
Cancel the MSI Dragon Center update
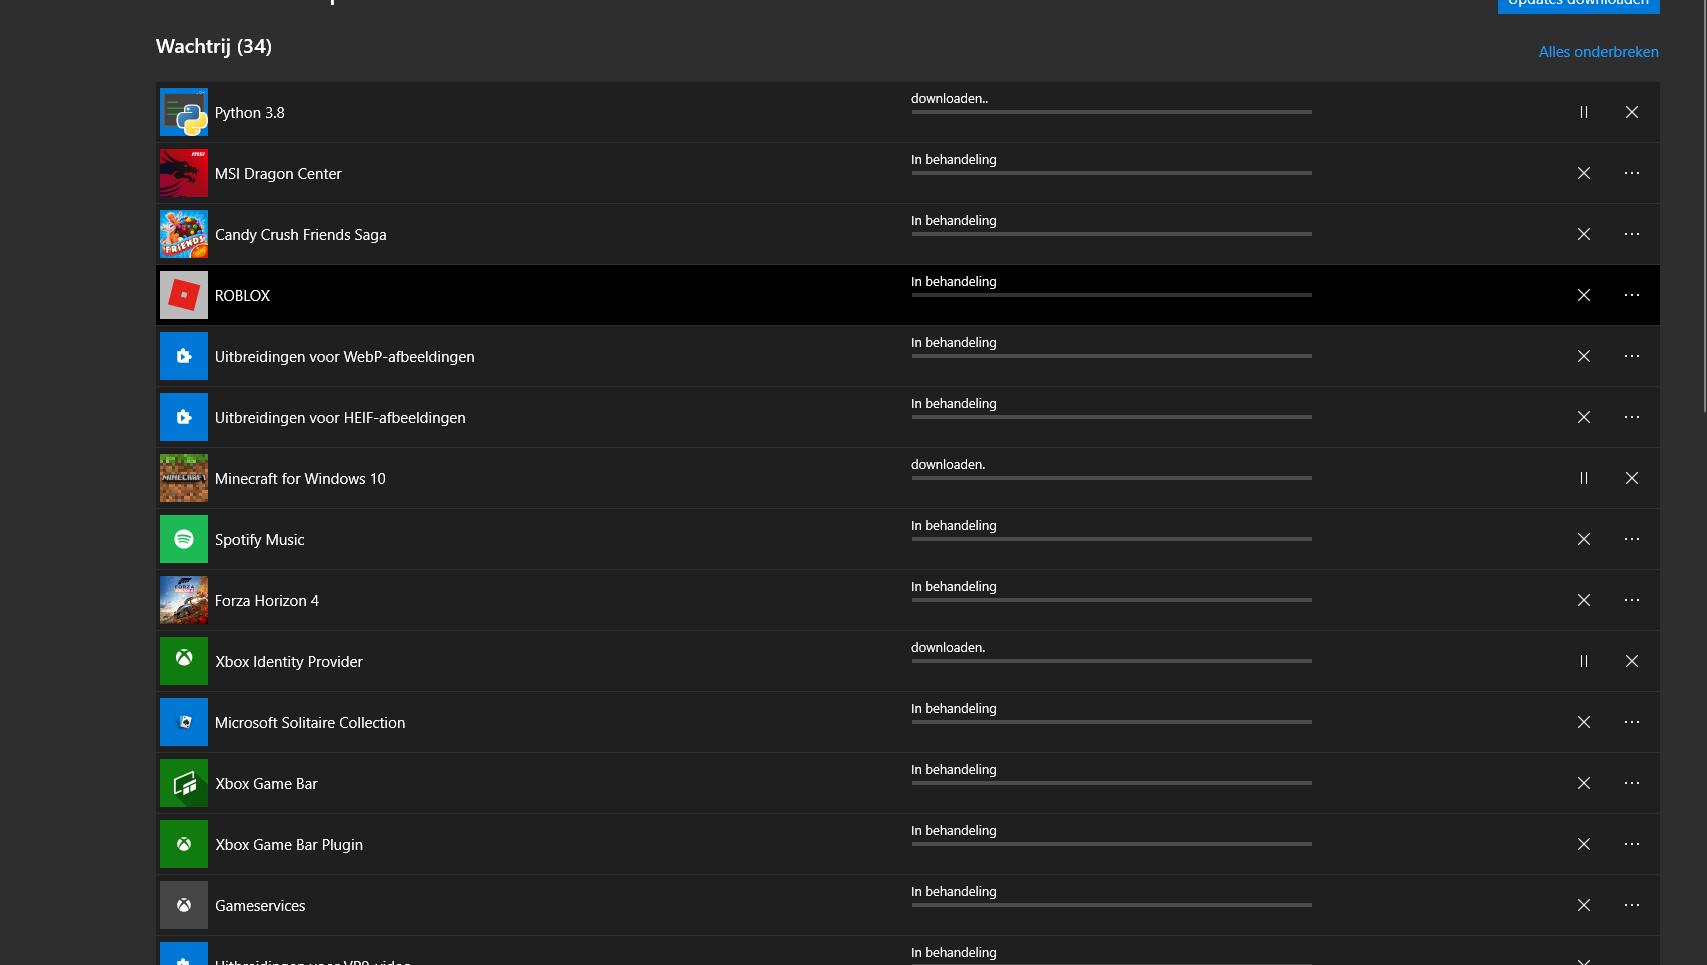[1584, 173]
